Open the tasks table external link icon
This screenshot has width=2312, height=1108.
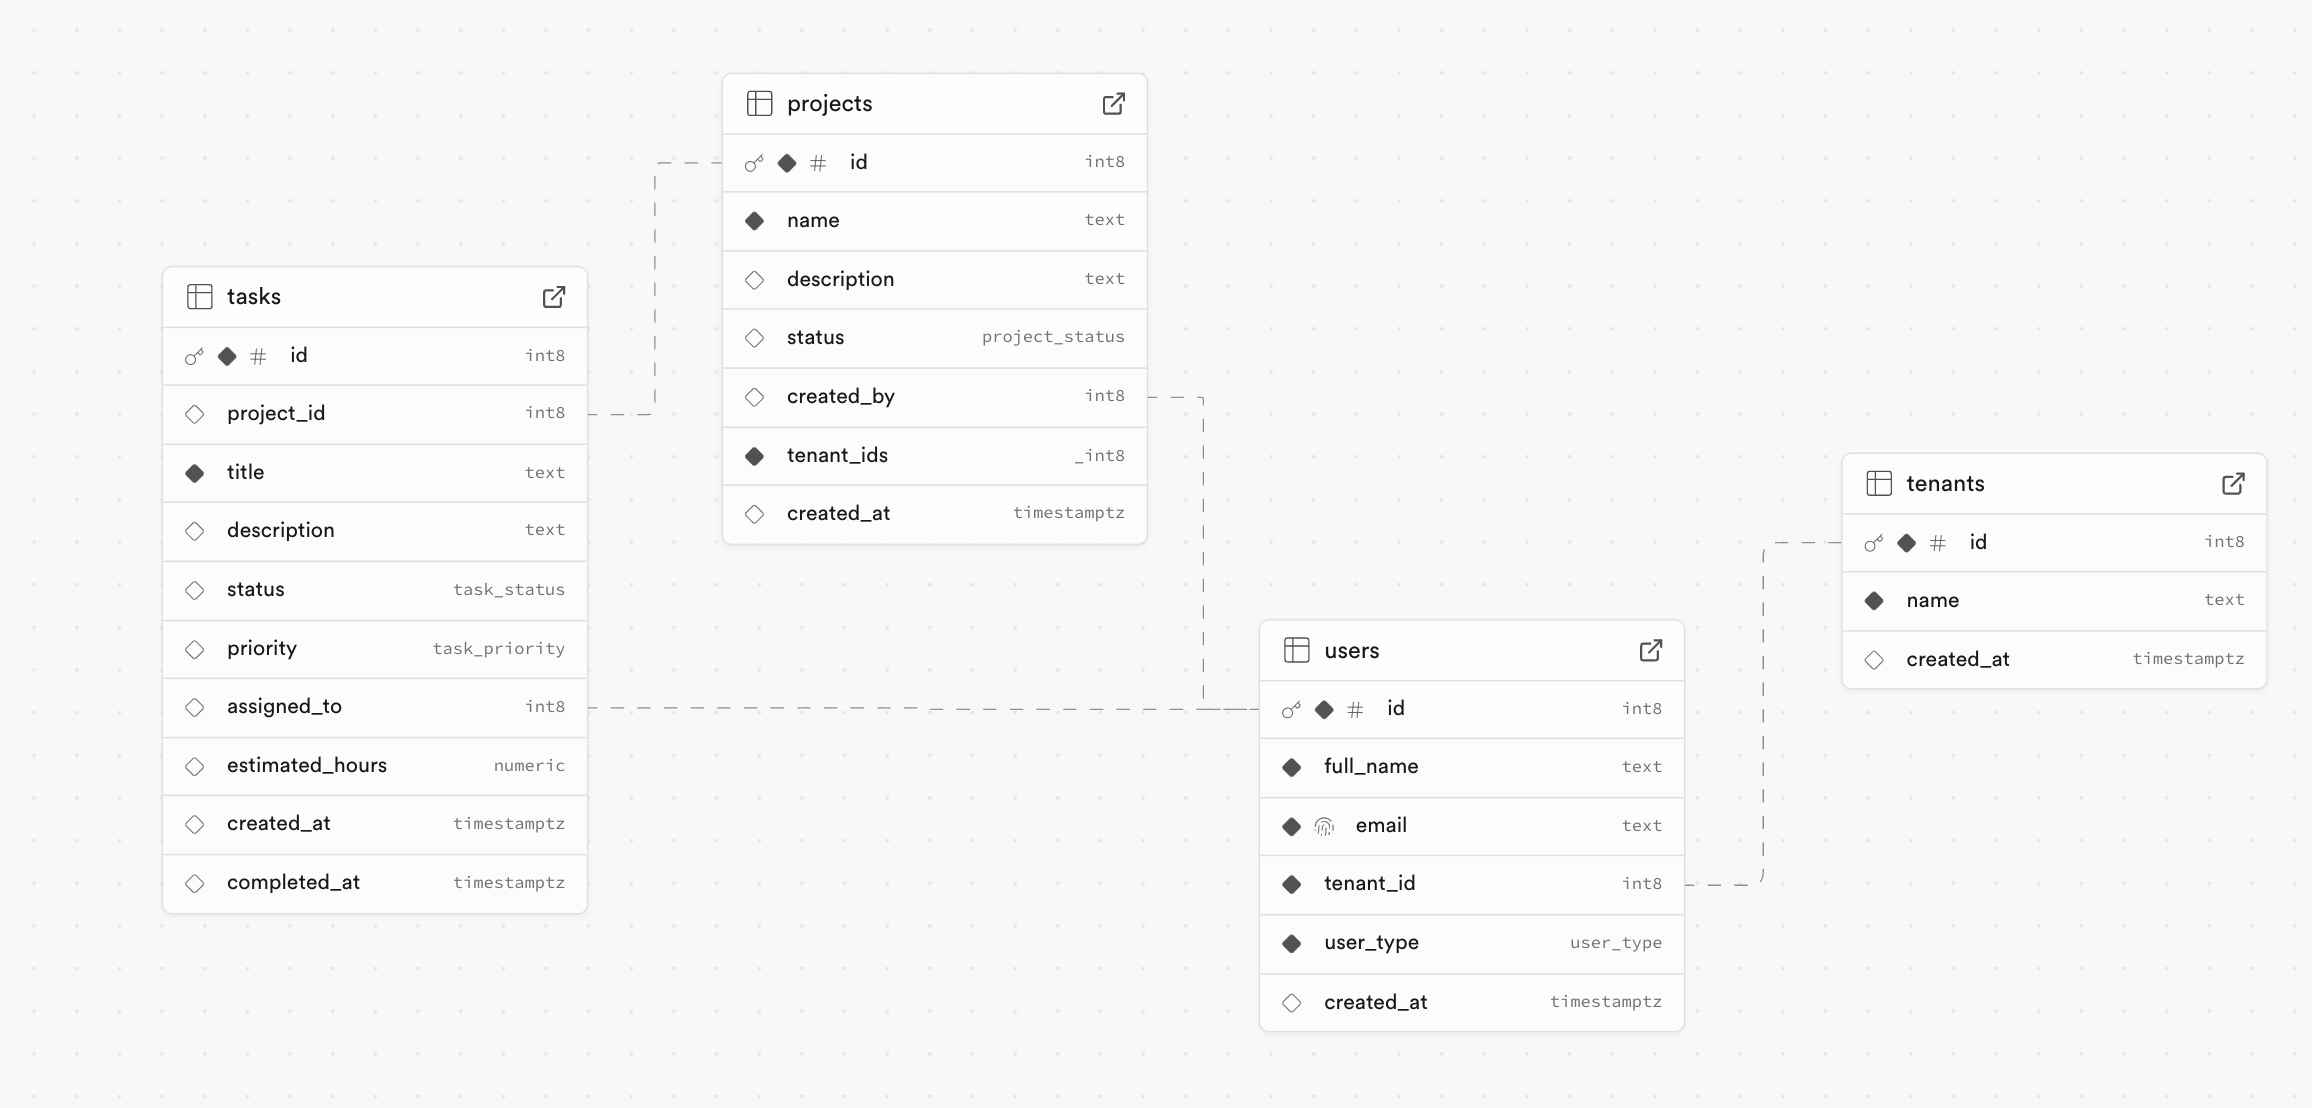click(553, 297)
